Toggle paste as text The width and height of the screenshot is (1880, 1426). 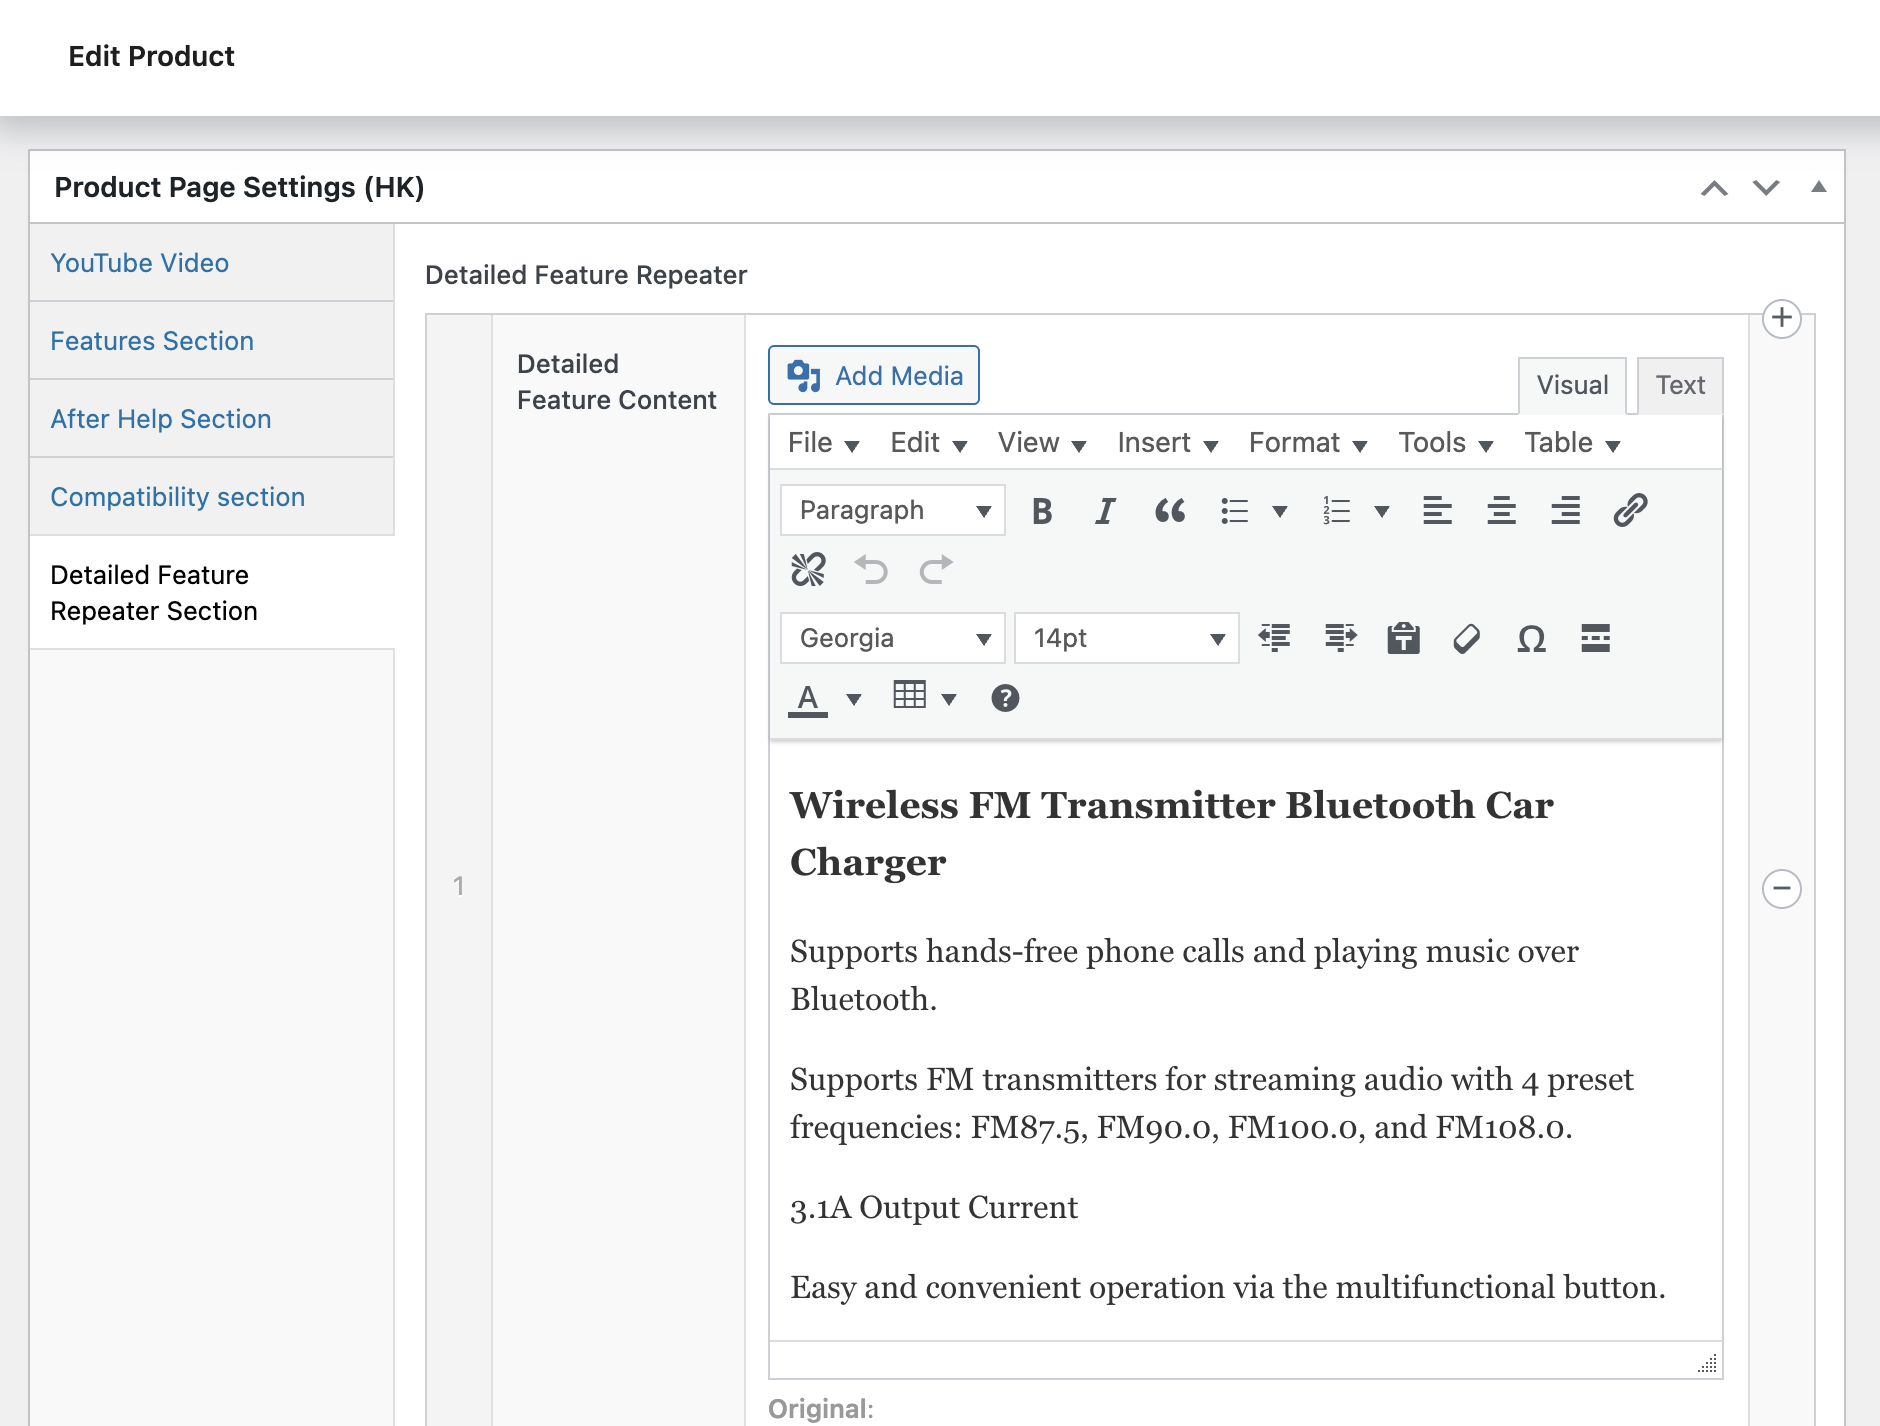1403,638
